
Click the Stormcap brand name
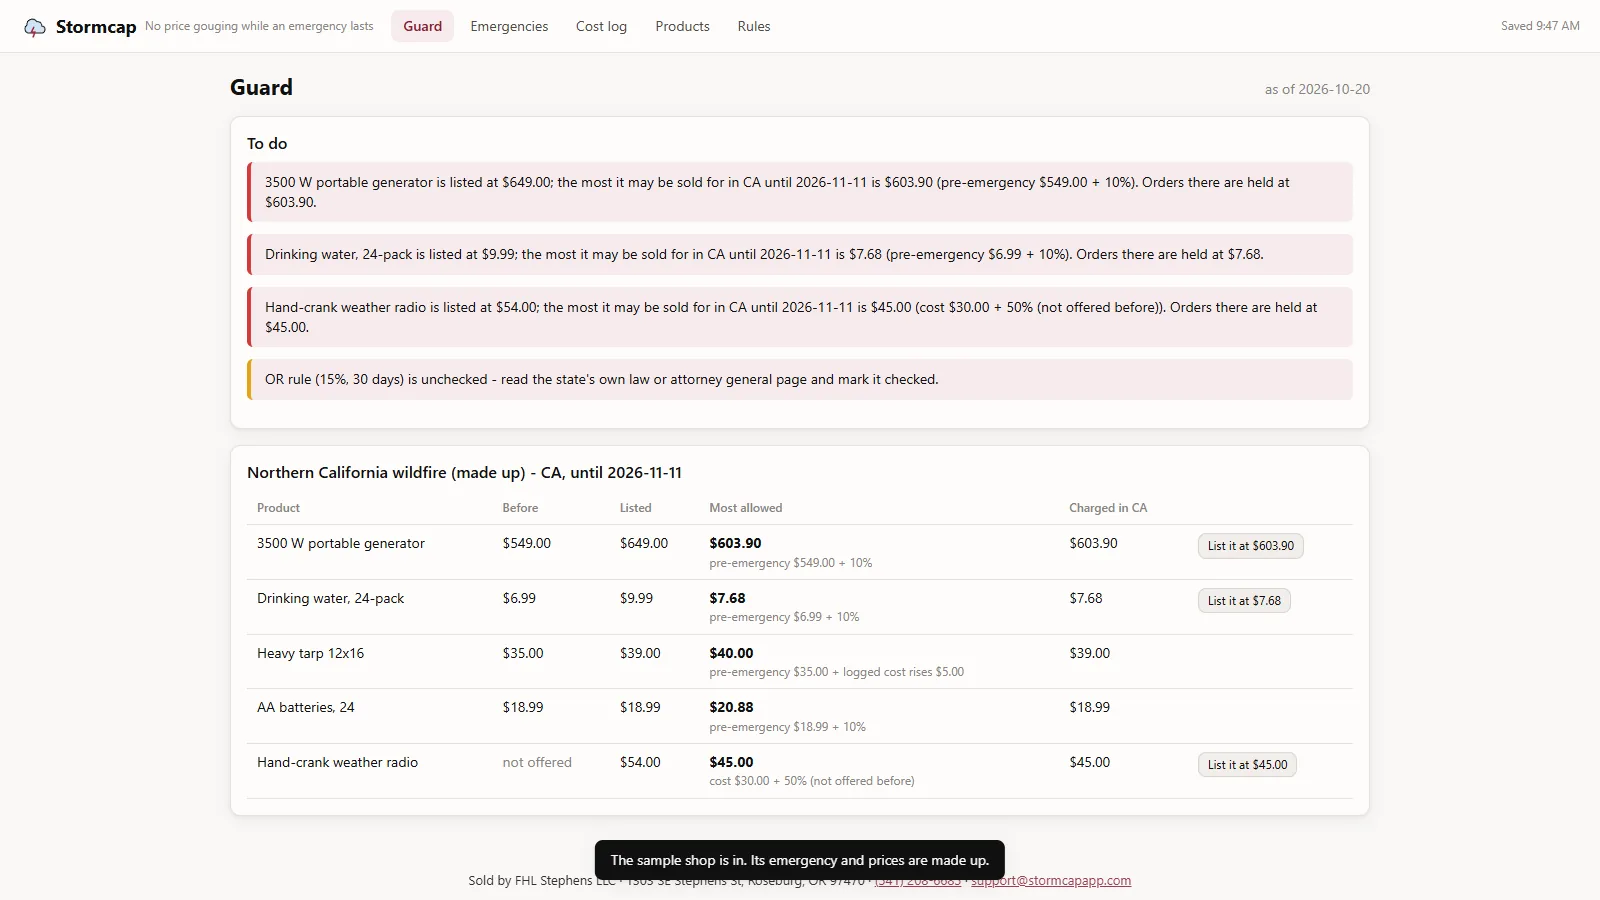96,27
